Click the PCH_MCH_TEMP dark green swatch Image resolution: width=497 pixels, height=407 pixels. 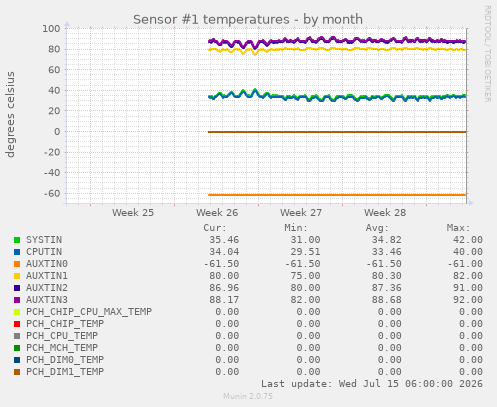coord(17,348)
